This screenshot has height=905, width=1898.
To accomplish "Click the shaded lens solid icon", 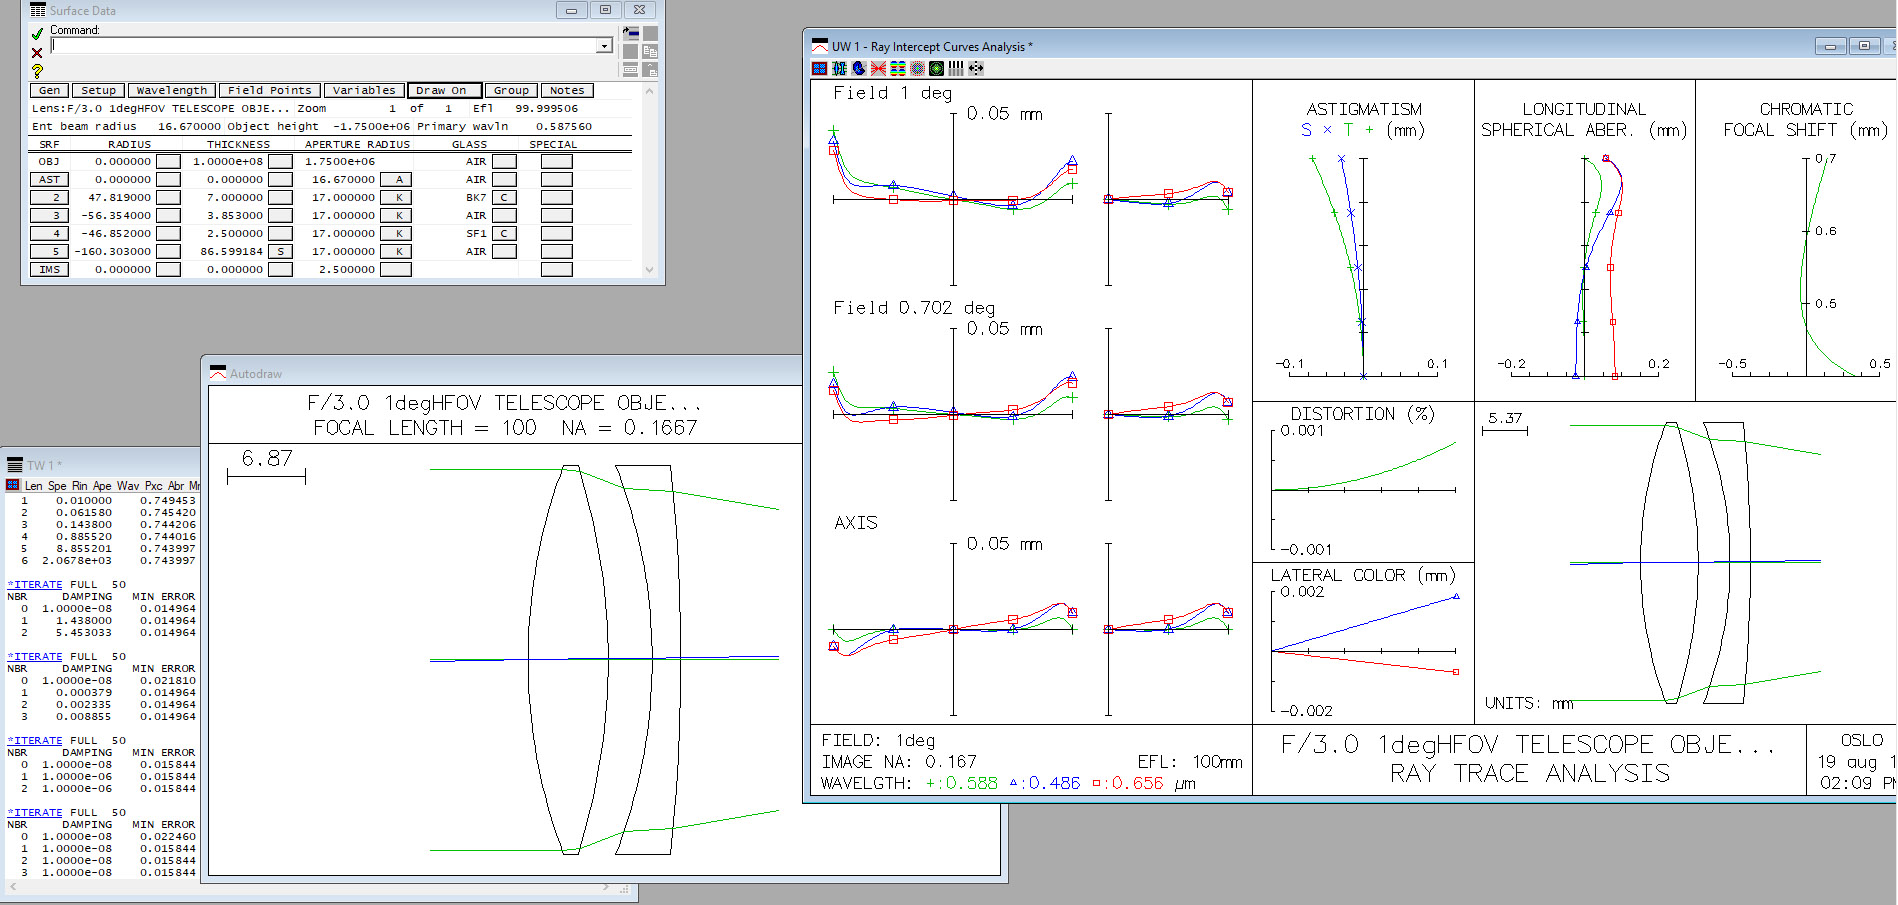I will coord(859,68).
